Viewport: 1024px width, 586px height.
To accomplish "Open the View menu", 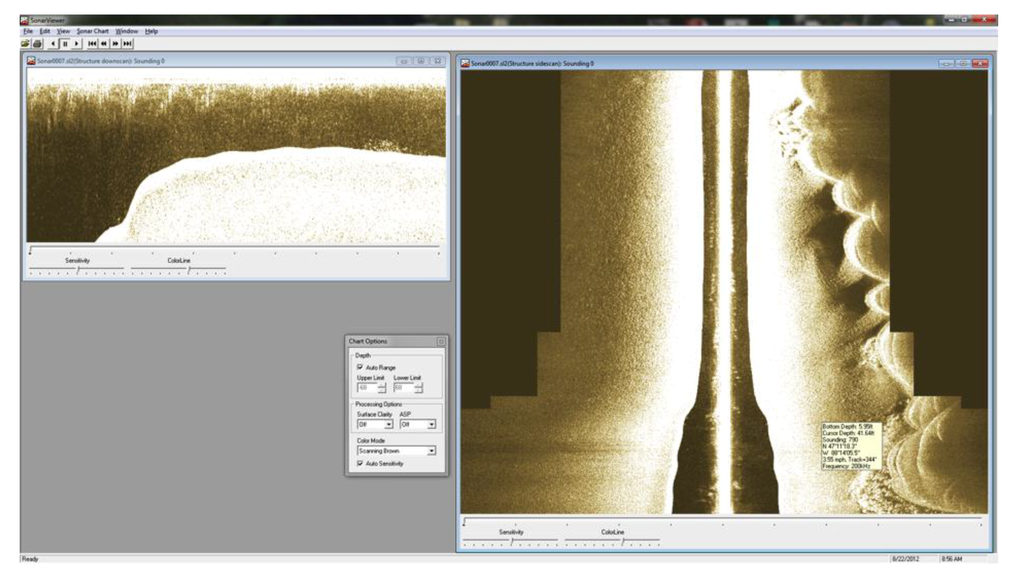I will click(x=63, y=31).
